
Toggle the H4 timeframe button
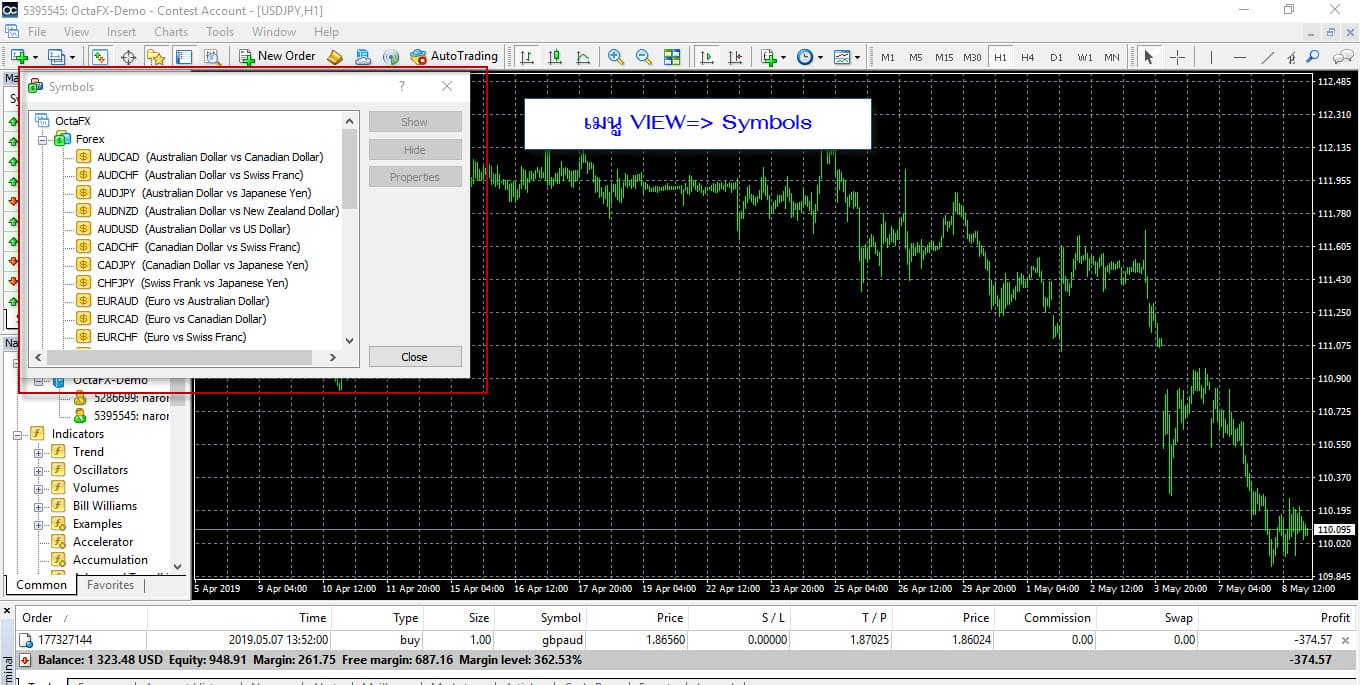(1028, 57)
